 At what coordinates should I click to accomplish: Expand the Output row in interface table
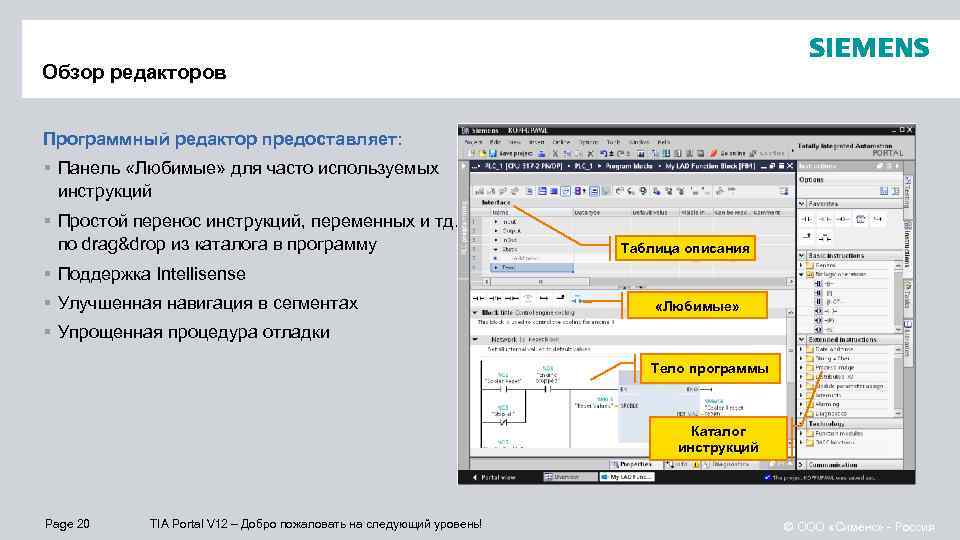pos(496,231)
